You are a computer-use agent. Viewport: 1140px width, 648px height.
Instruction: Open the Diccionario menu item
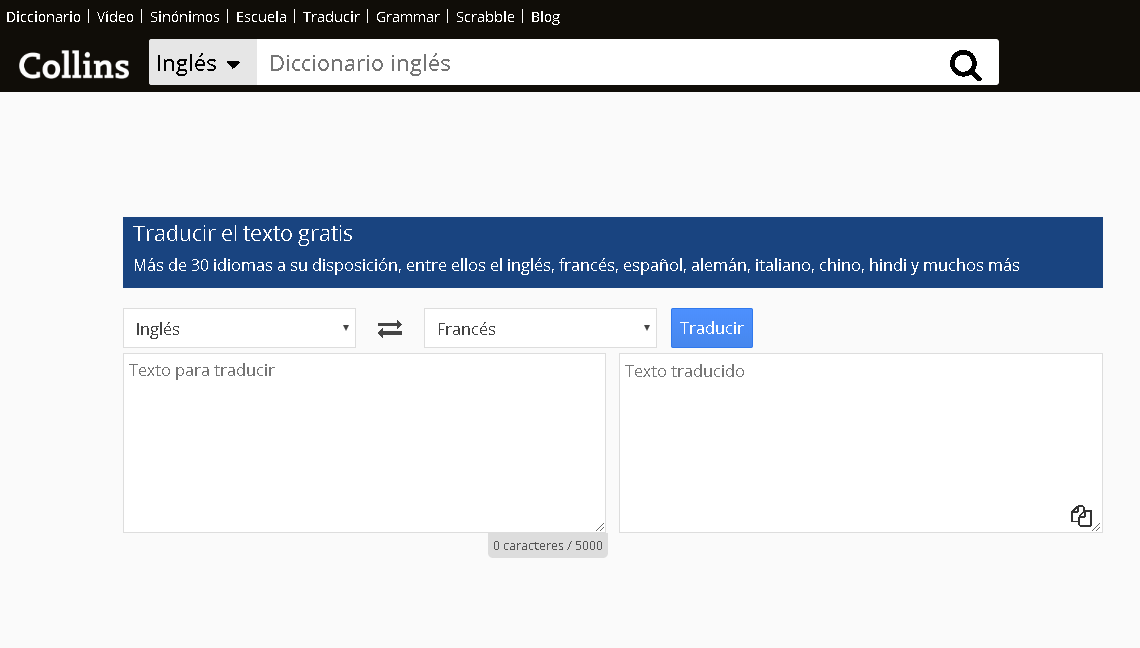tap(43, 16)
